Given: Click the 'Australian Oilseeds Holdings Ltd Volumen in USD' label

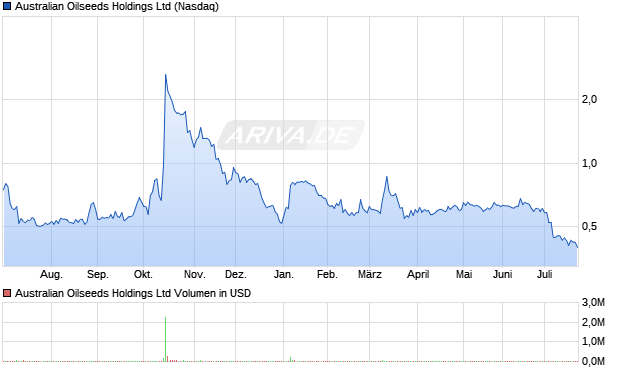Looking at the screenshot, I should pyautogui.click(x=133, y=293).
